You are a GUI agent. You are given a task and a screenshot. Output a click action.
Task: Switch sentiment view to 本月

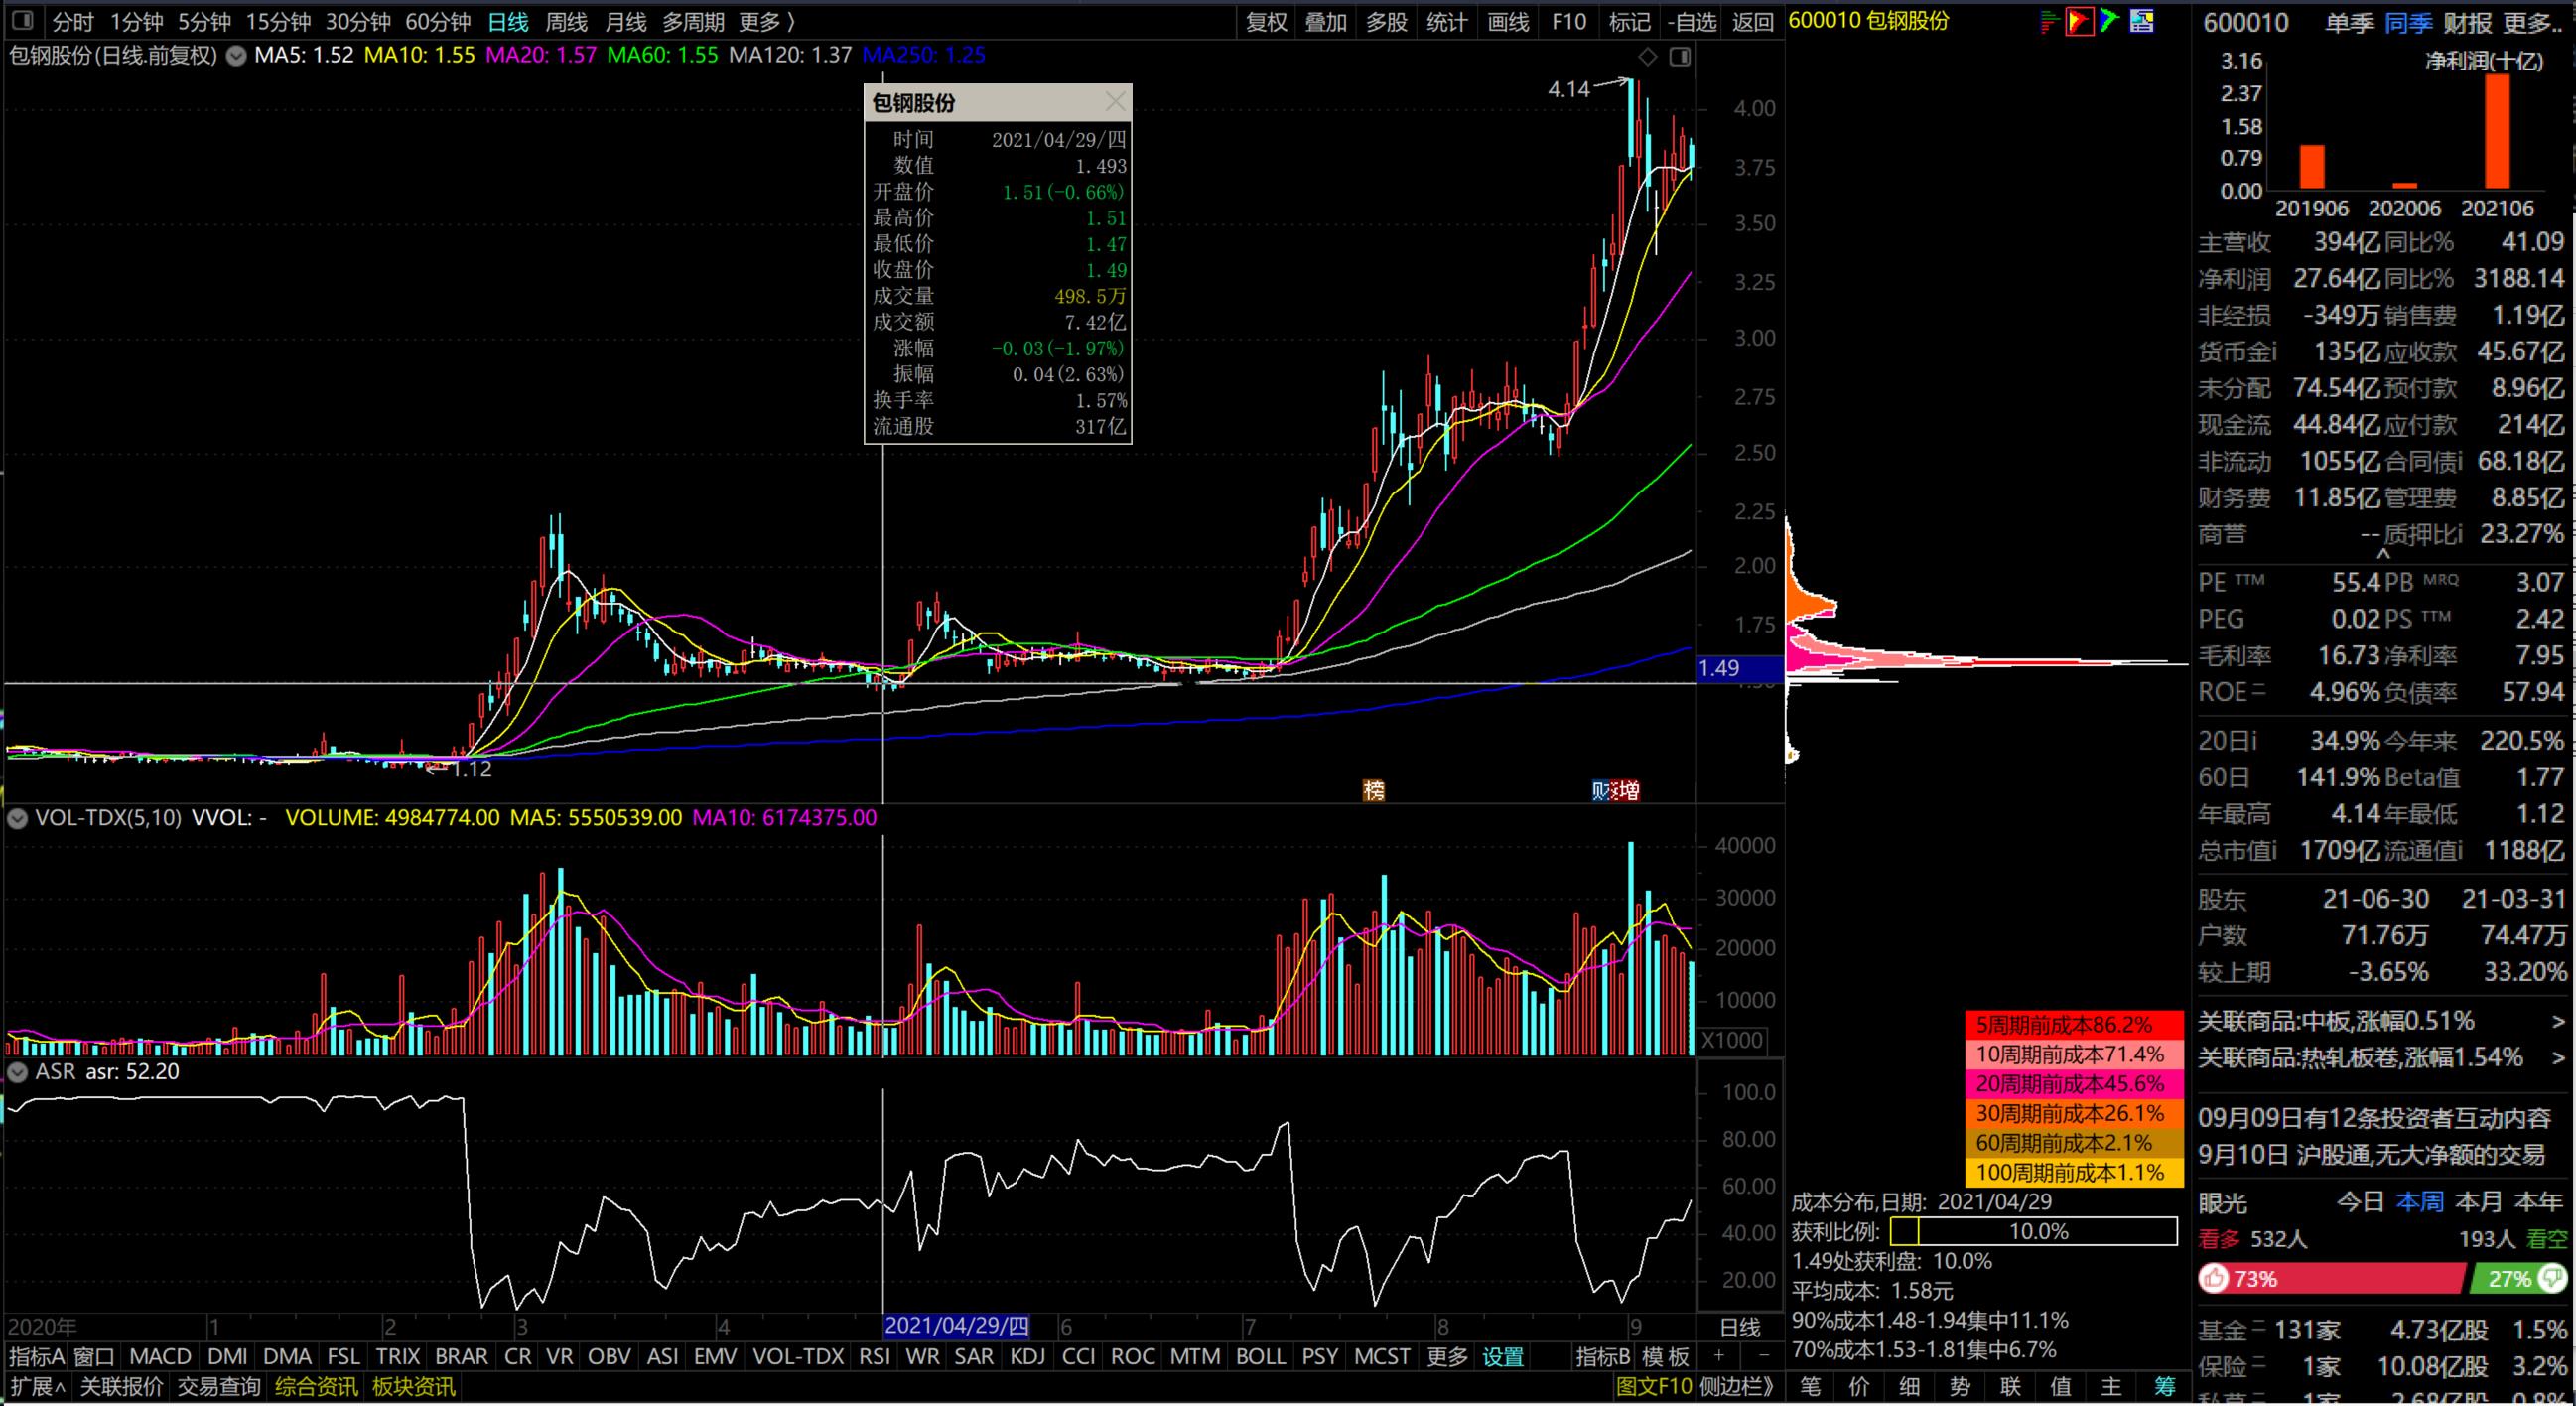click(2479, 1202)
